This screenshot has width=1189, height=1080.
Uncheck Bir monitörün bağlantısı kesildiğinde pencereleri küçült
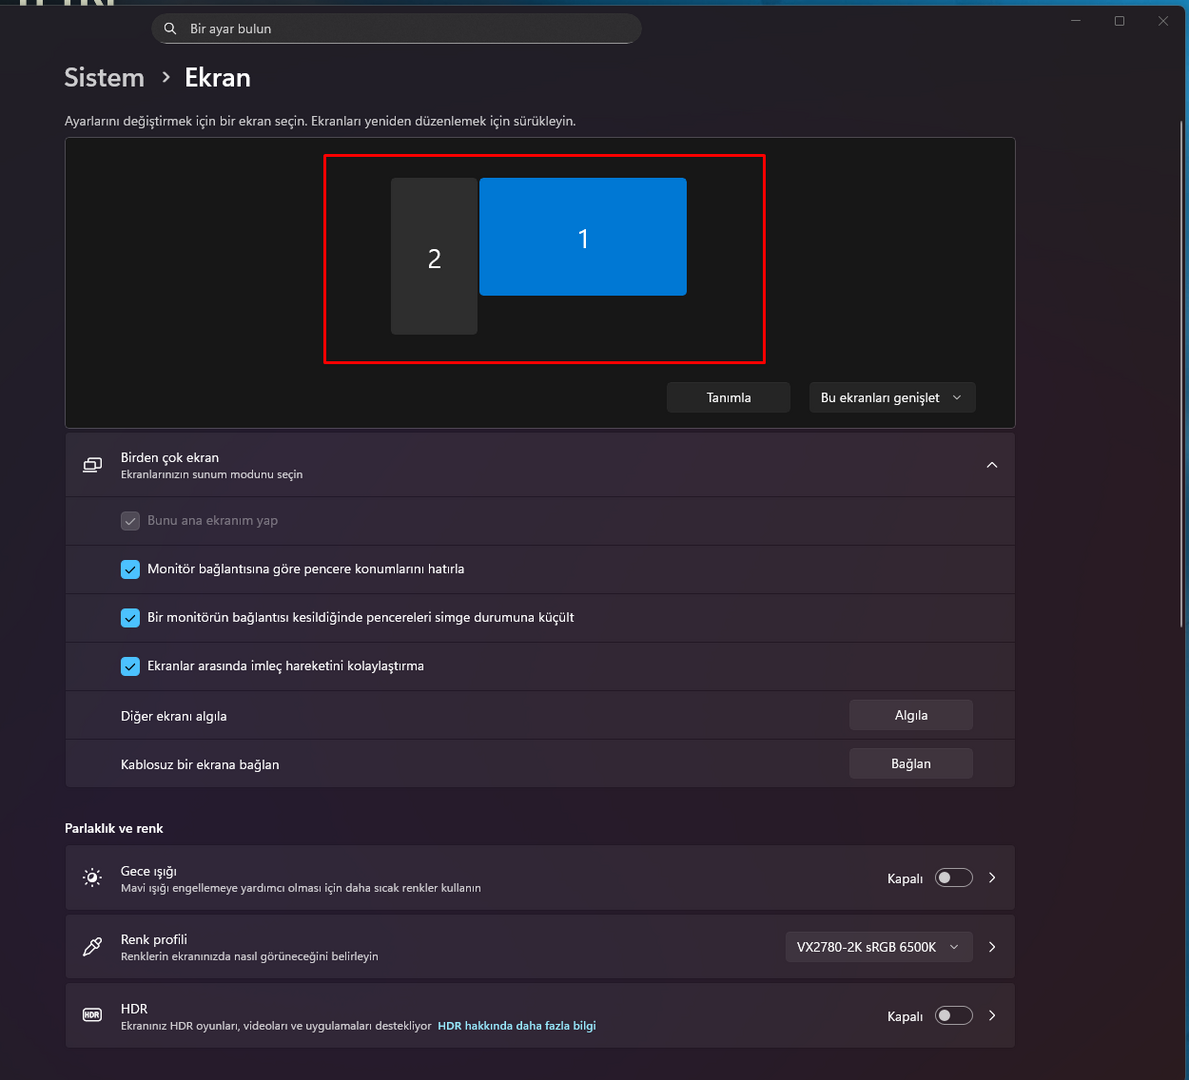tap(130, 618)
